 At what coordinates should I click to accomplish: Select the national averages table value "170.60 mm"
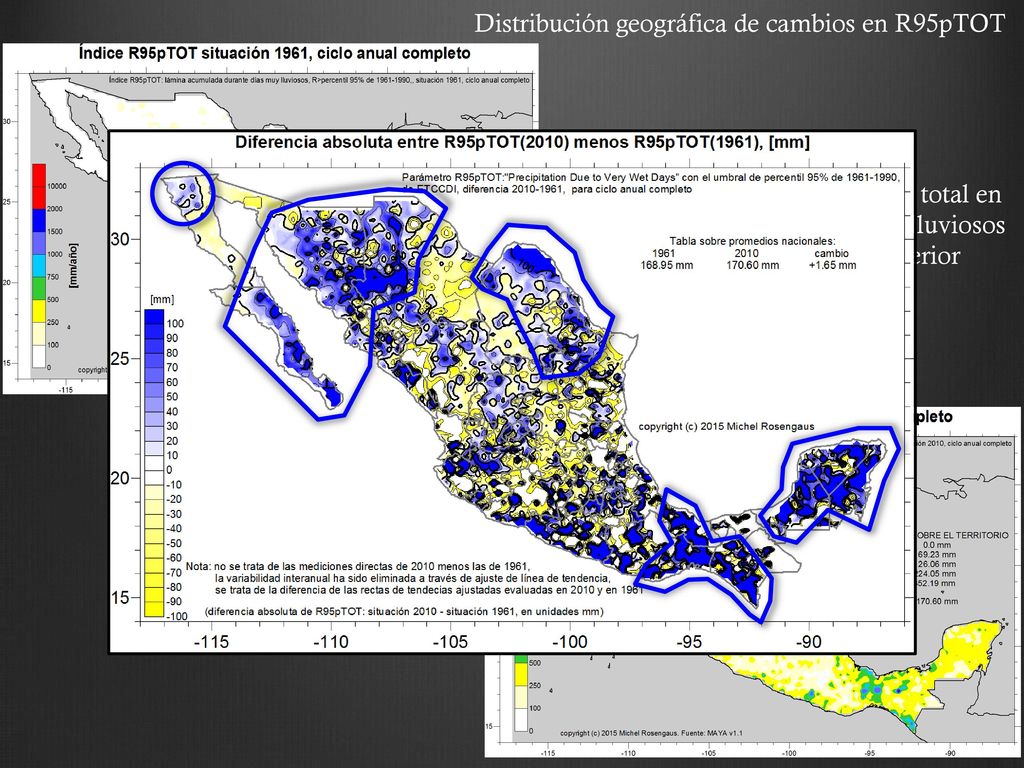coord(752,265)
